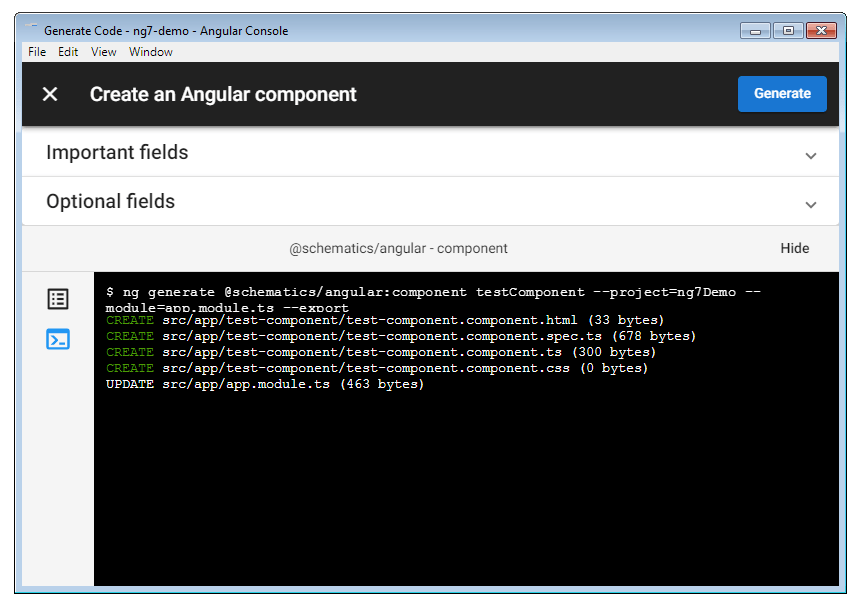The width and height of the screenshot is (858, 612).
Task: Open the File menu
Action: pos(36,52)
